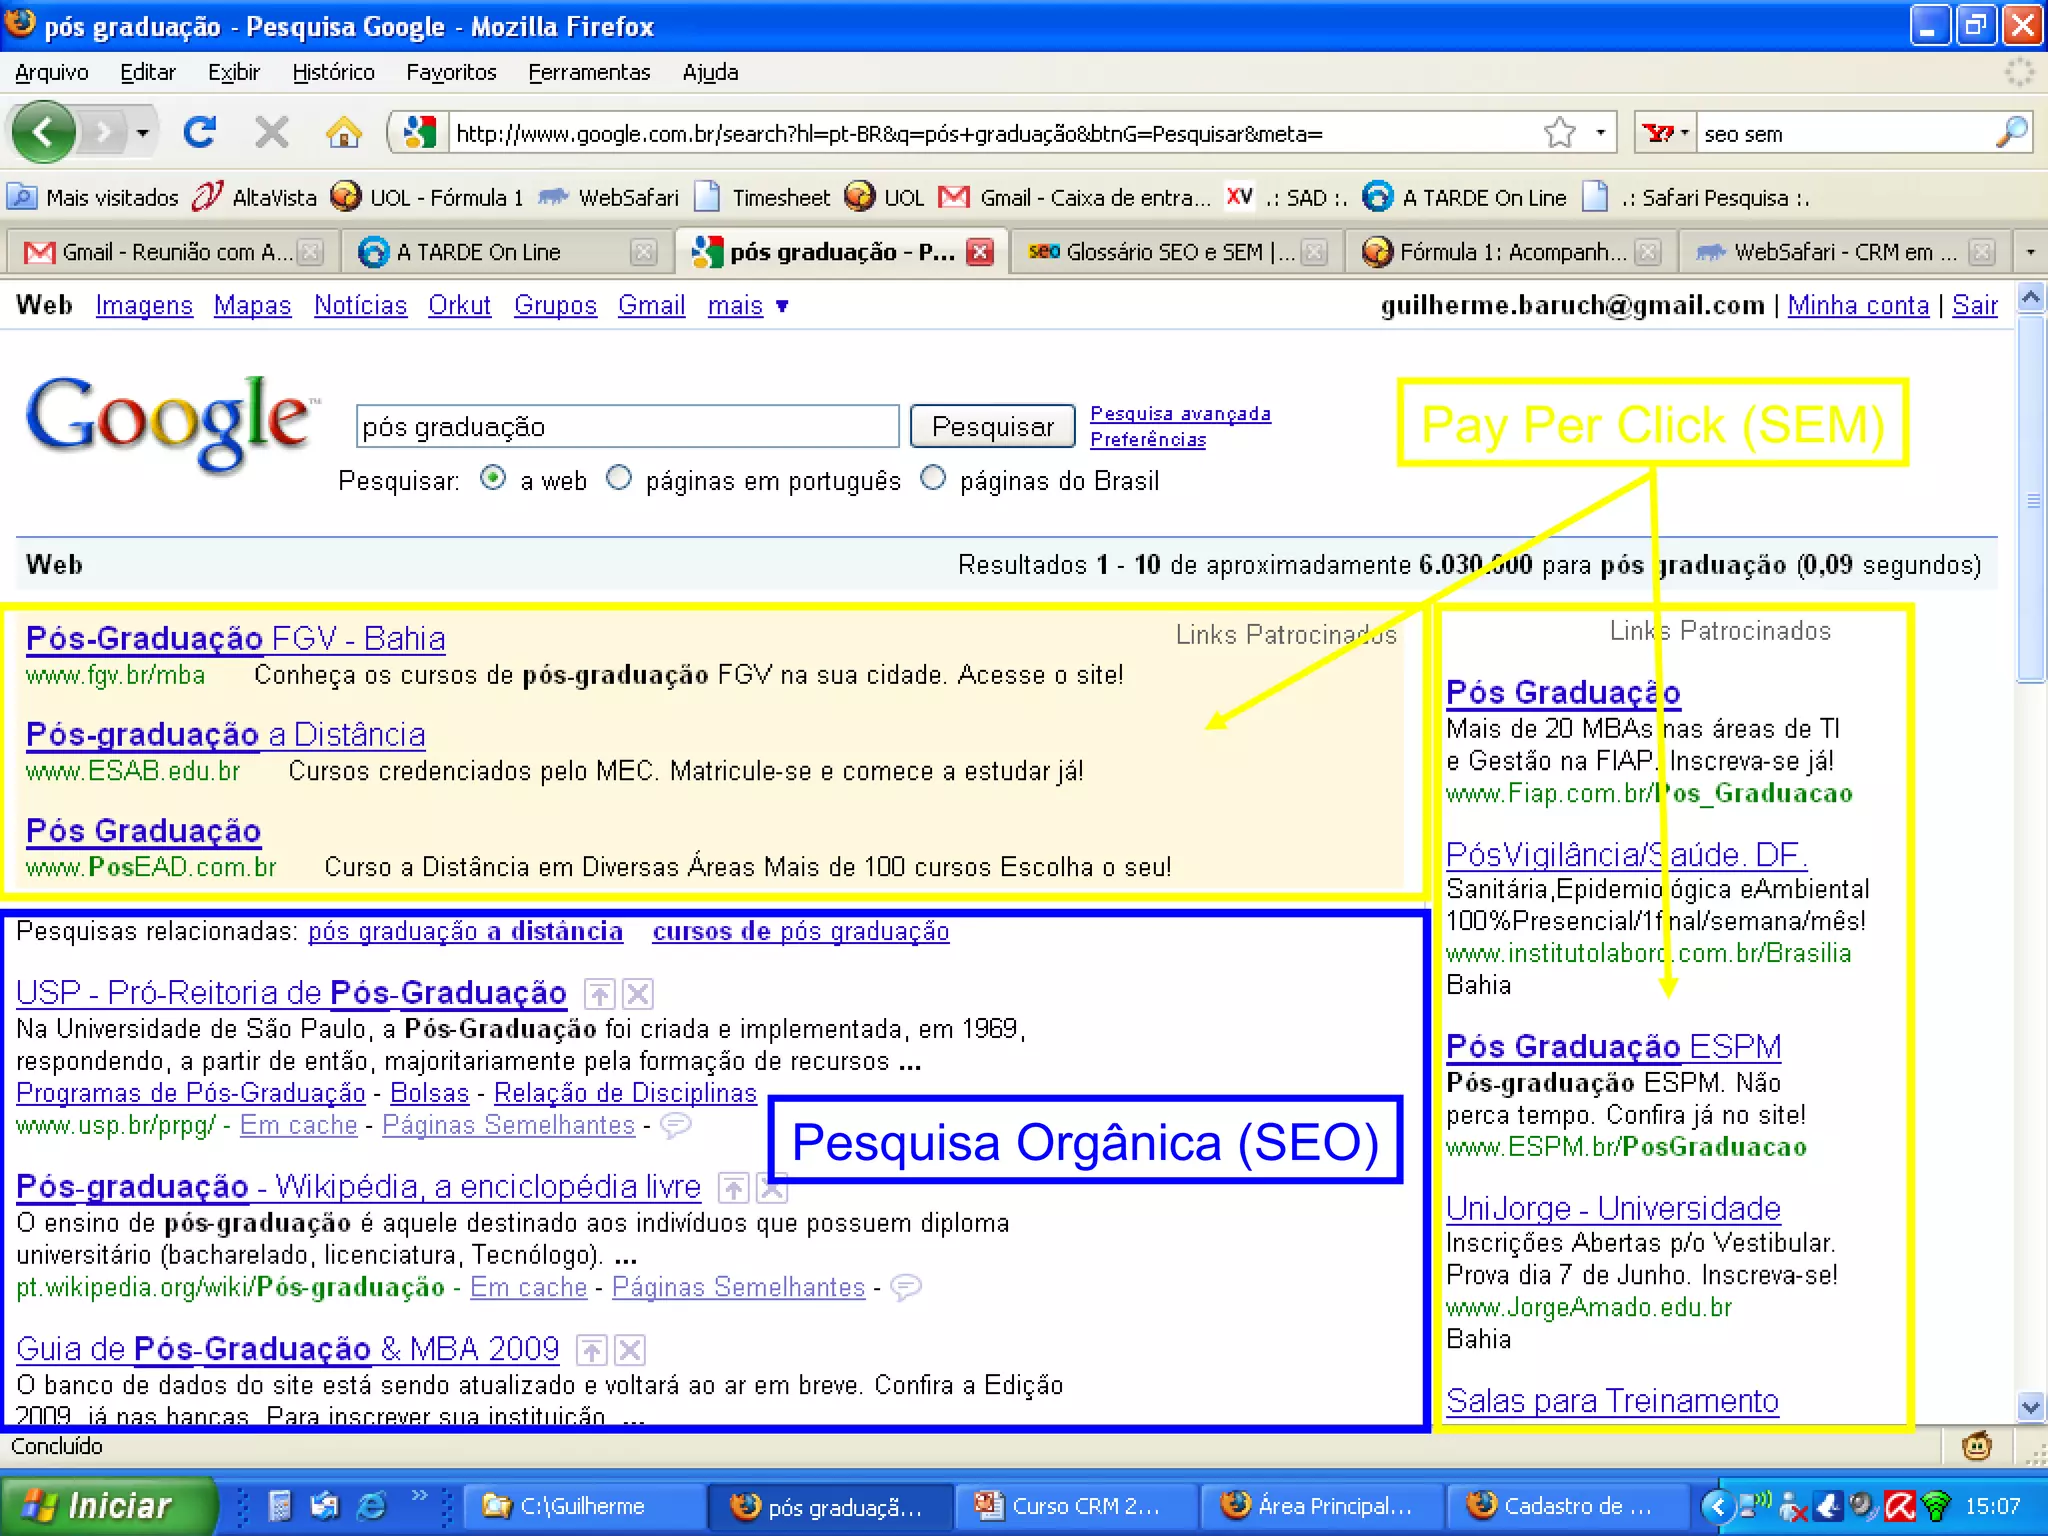Click the 'seo sem' browser search field

tap(1843, 133)
